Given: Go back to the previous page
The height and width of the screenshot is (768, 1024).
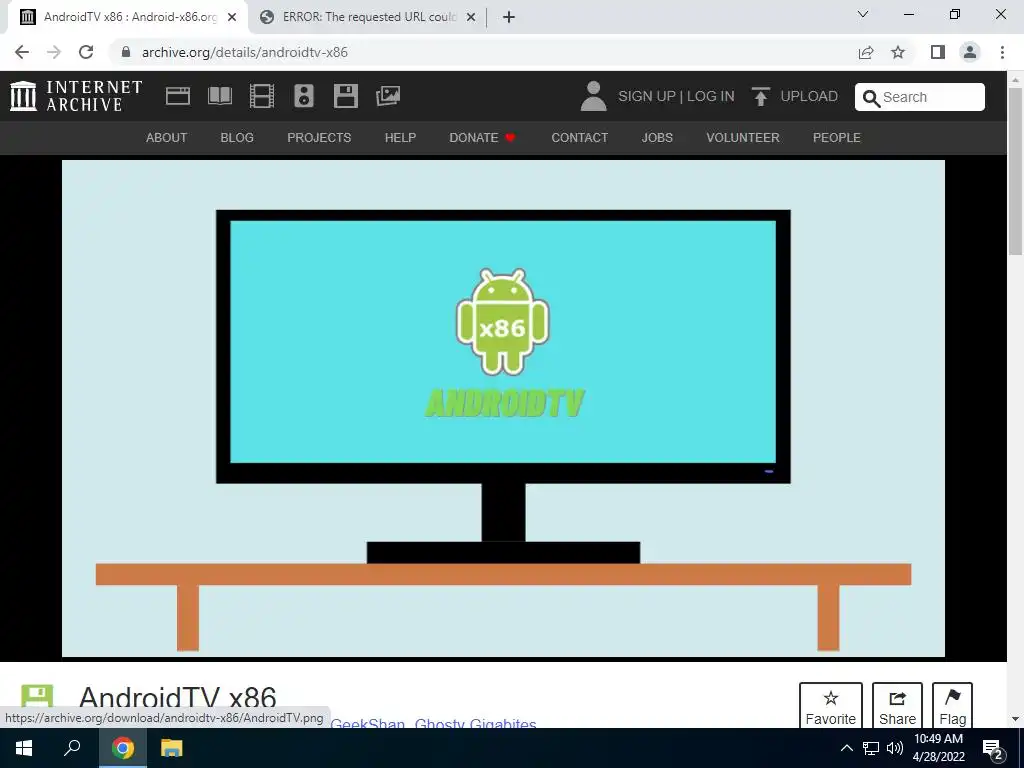Looking at the screenshot, I should 22,52.
